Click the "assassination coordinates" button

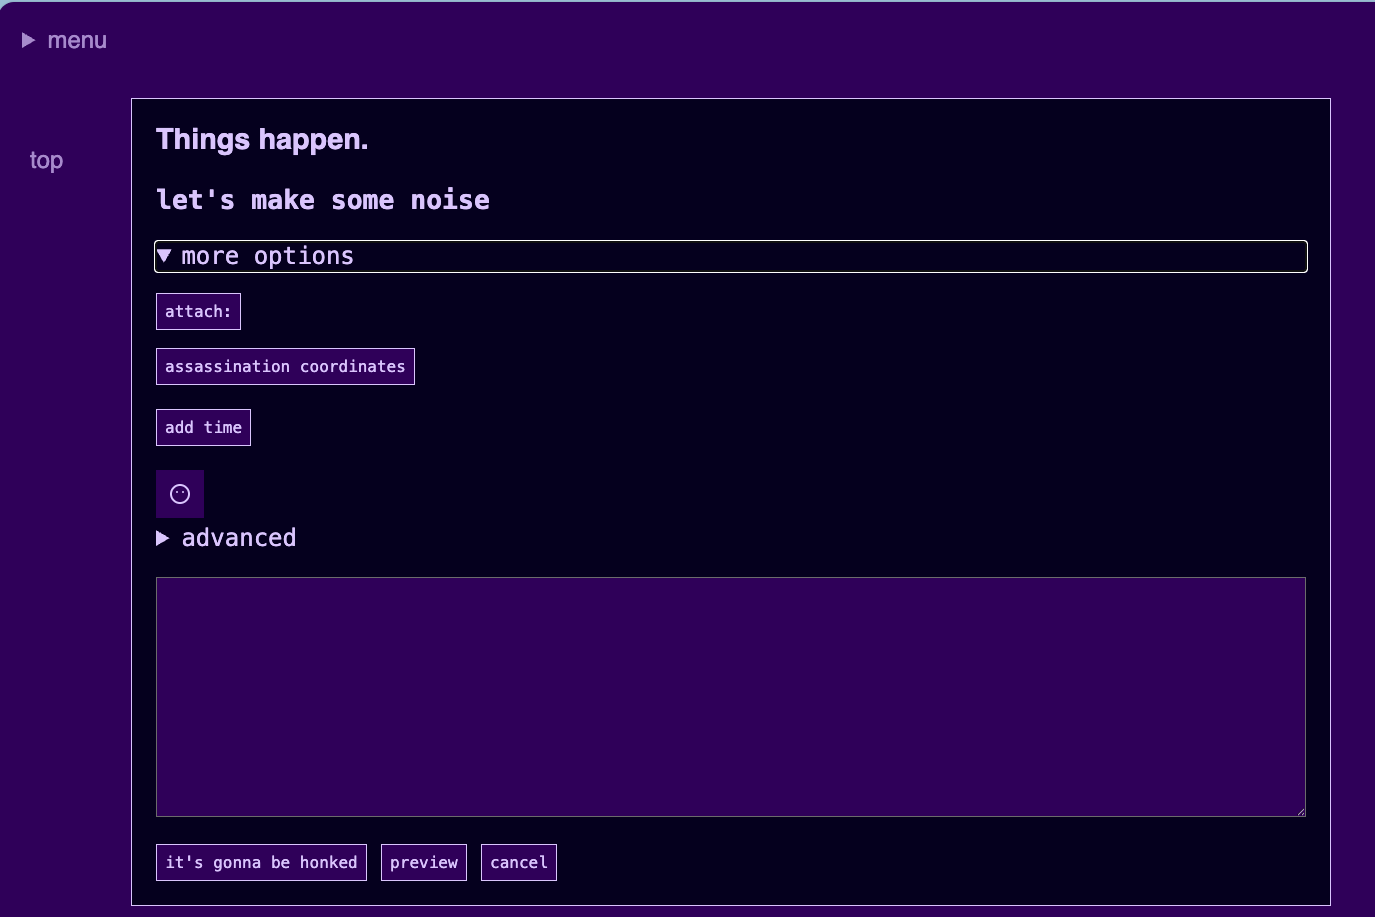pos(285,367)
